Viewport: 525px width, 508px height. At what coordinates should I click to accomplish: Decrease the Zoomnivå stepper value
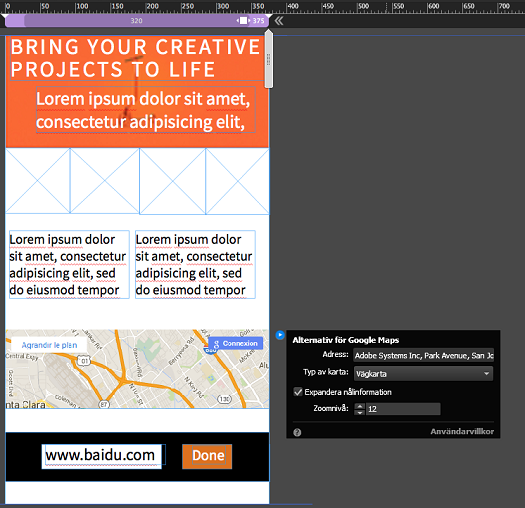tap(360, 412)
